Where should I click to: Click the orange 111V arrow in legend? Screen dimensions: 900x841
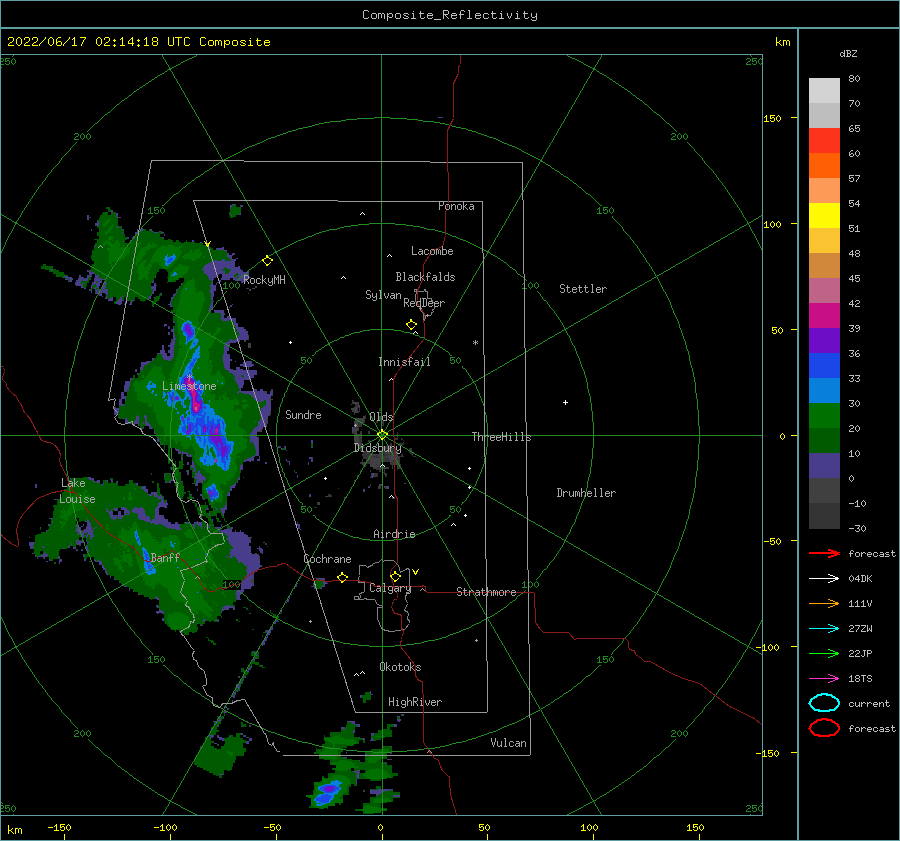tap(824, 603)
